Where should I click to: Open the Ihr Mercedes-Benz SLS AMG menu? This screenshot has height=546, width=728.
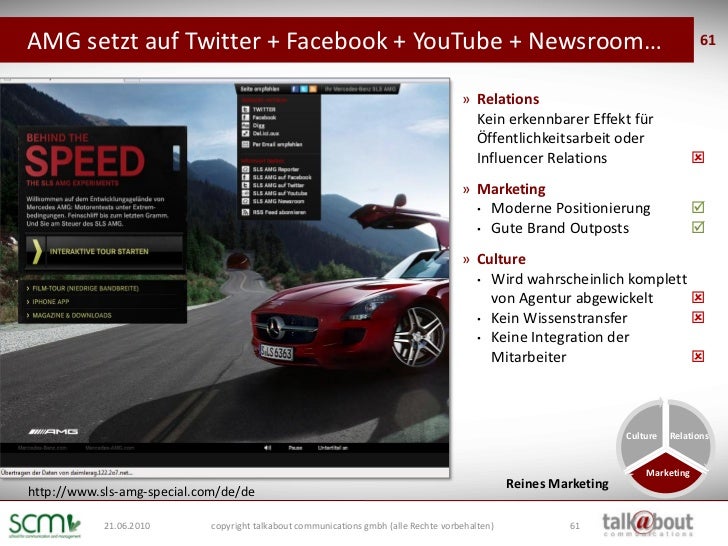click(x=360, y=89)
